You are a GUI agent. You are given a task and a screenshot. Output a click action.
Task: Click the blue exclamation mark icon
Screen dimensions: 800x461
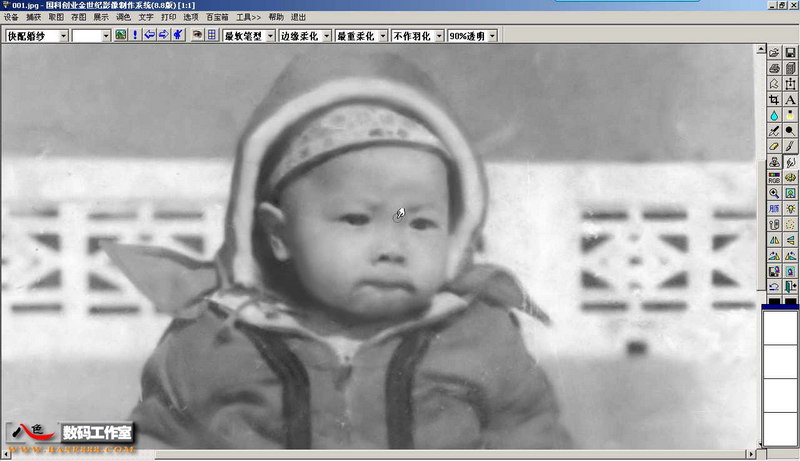pyautogui.click(x=135, y=35)
